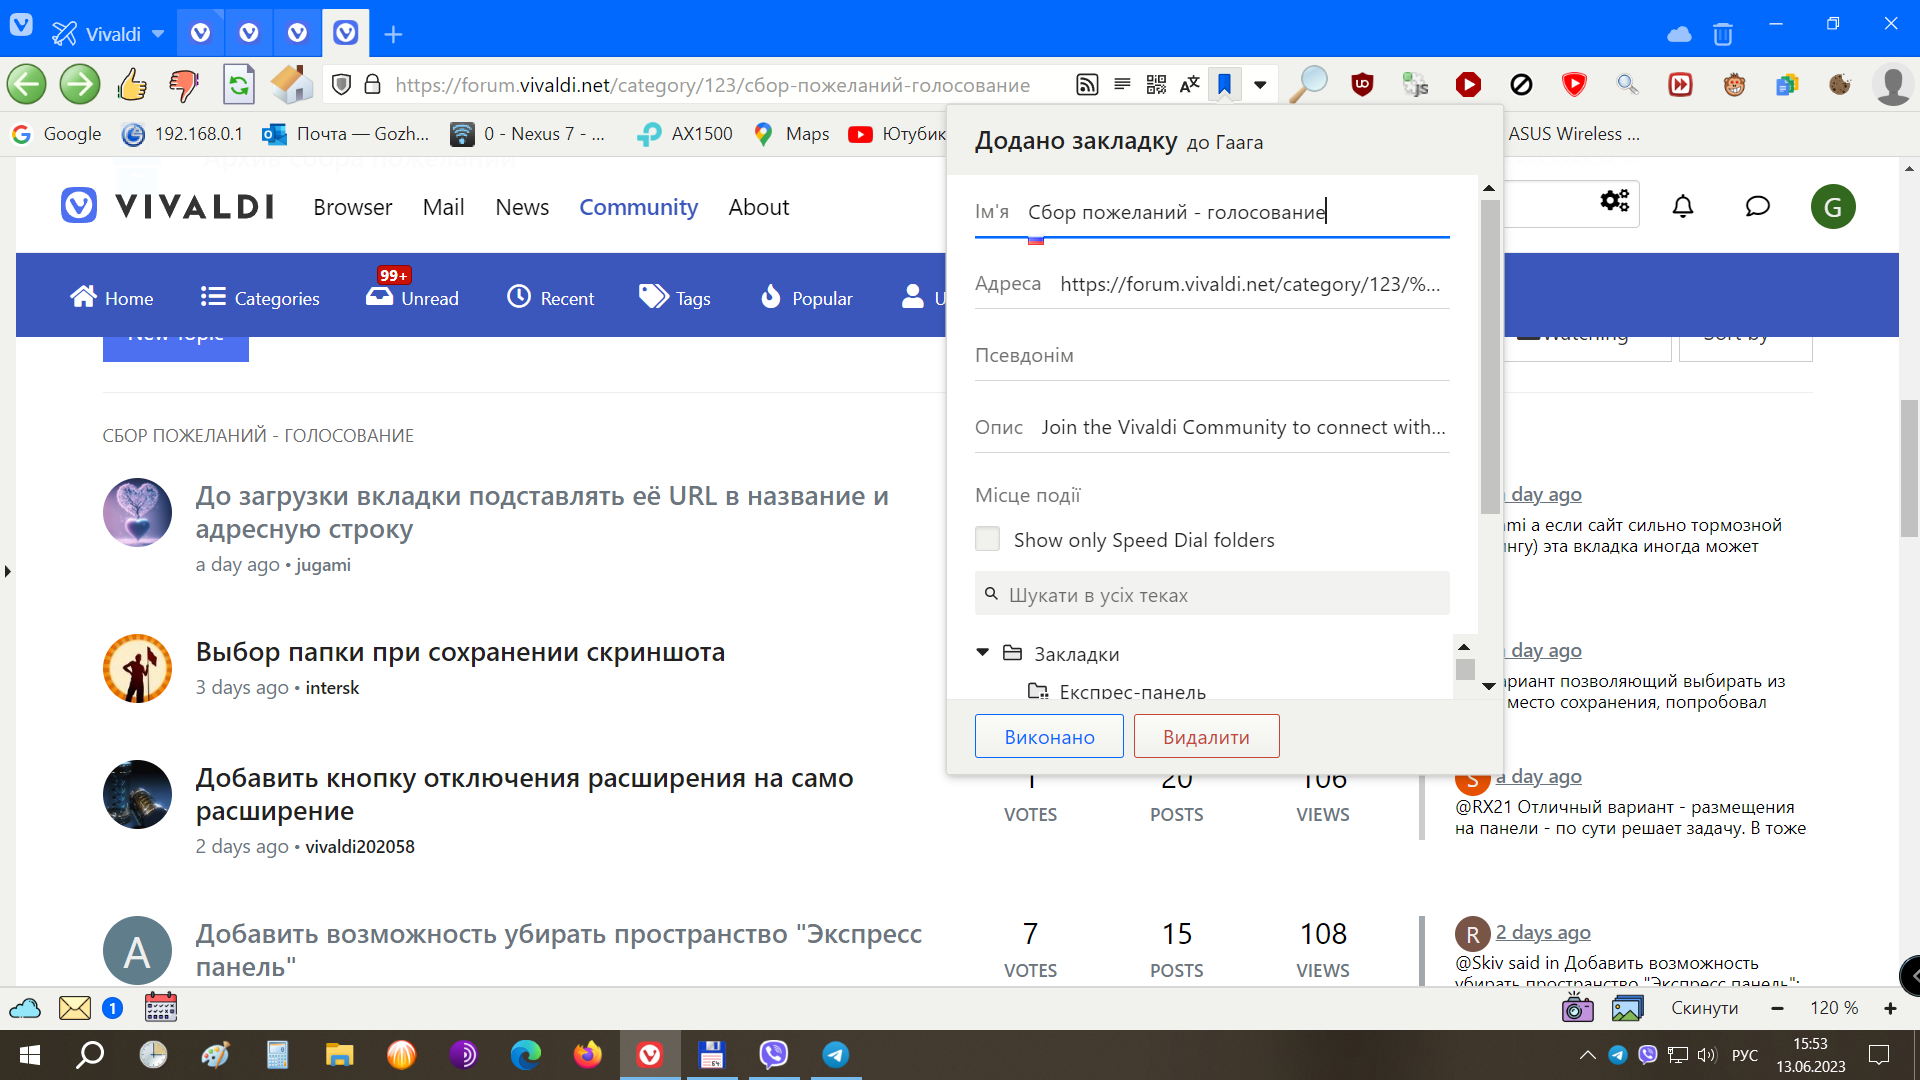The image size is (1920, 1080).
Task: Enable Show only Speed Dial folders
Action: 987,539
